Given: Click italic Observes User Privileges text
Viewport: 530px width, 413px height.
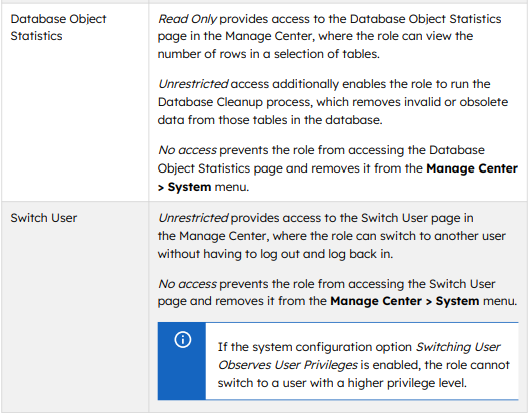Looking at the screenshot, I should [x=288, y=365].
